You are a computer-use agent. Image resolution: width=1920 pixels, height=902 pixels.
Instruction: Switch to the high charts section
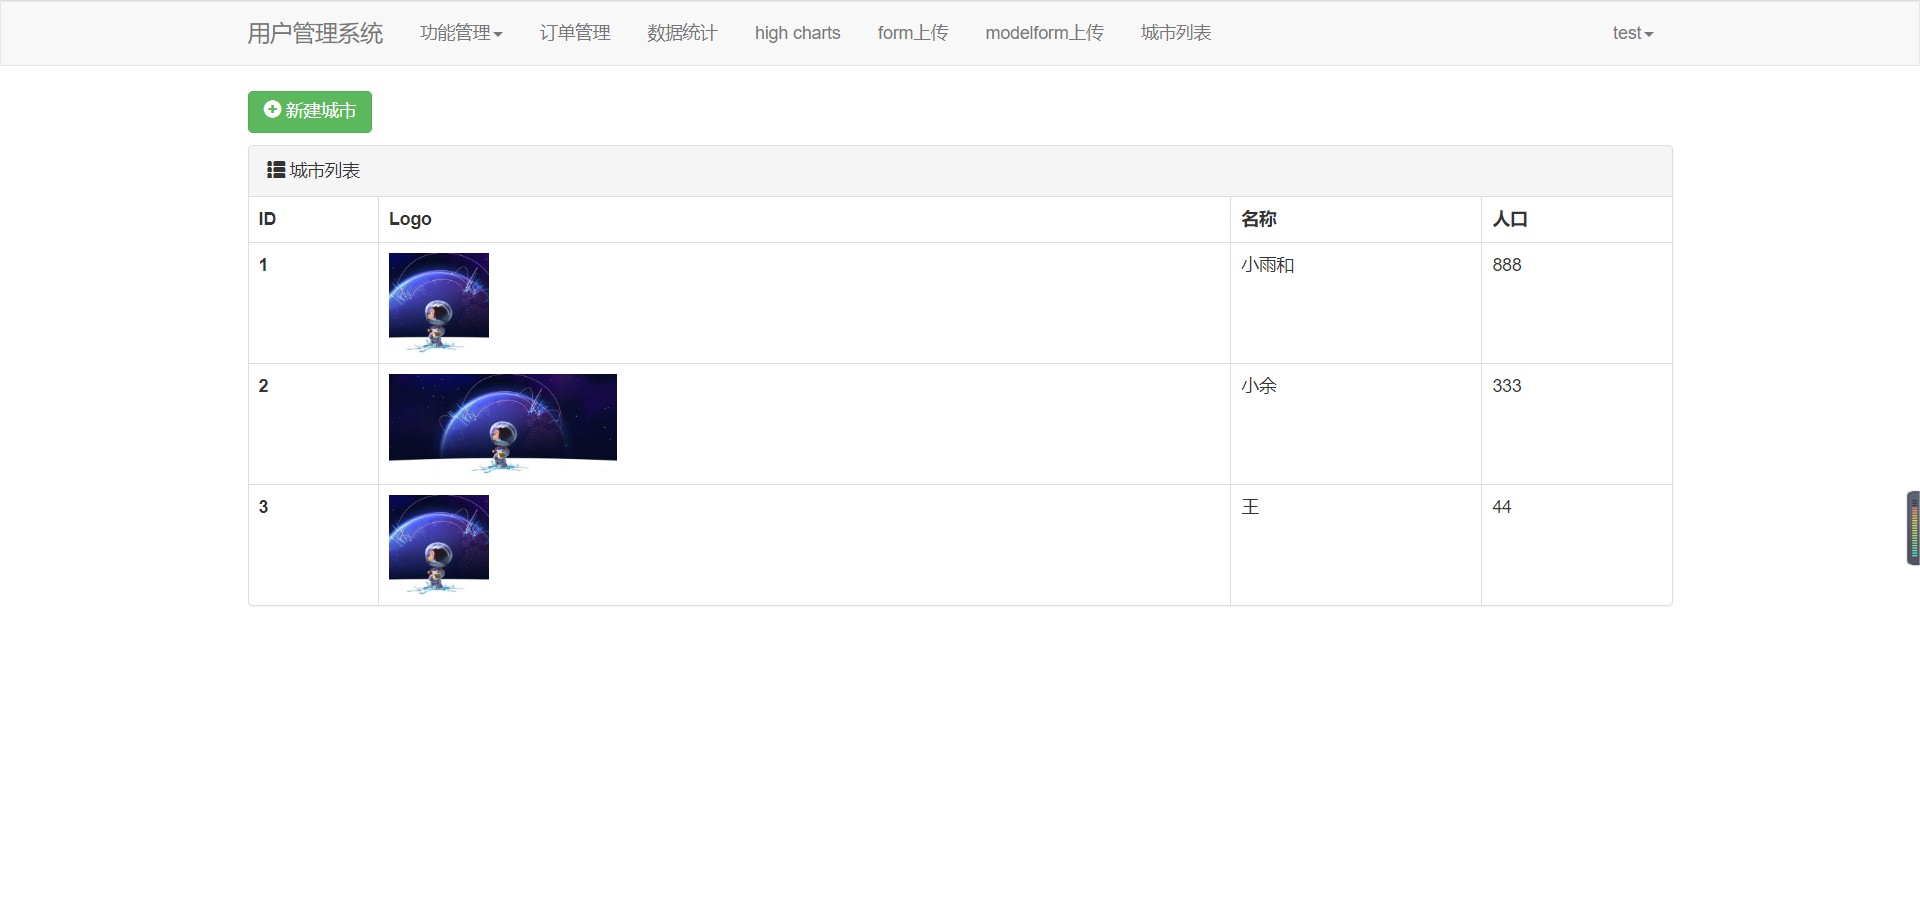(796, 33)
